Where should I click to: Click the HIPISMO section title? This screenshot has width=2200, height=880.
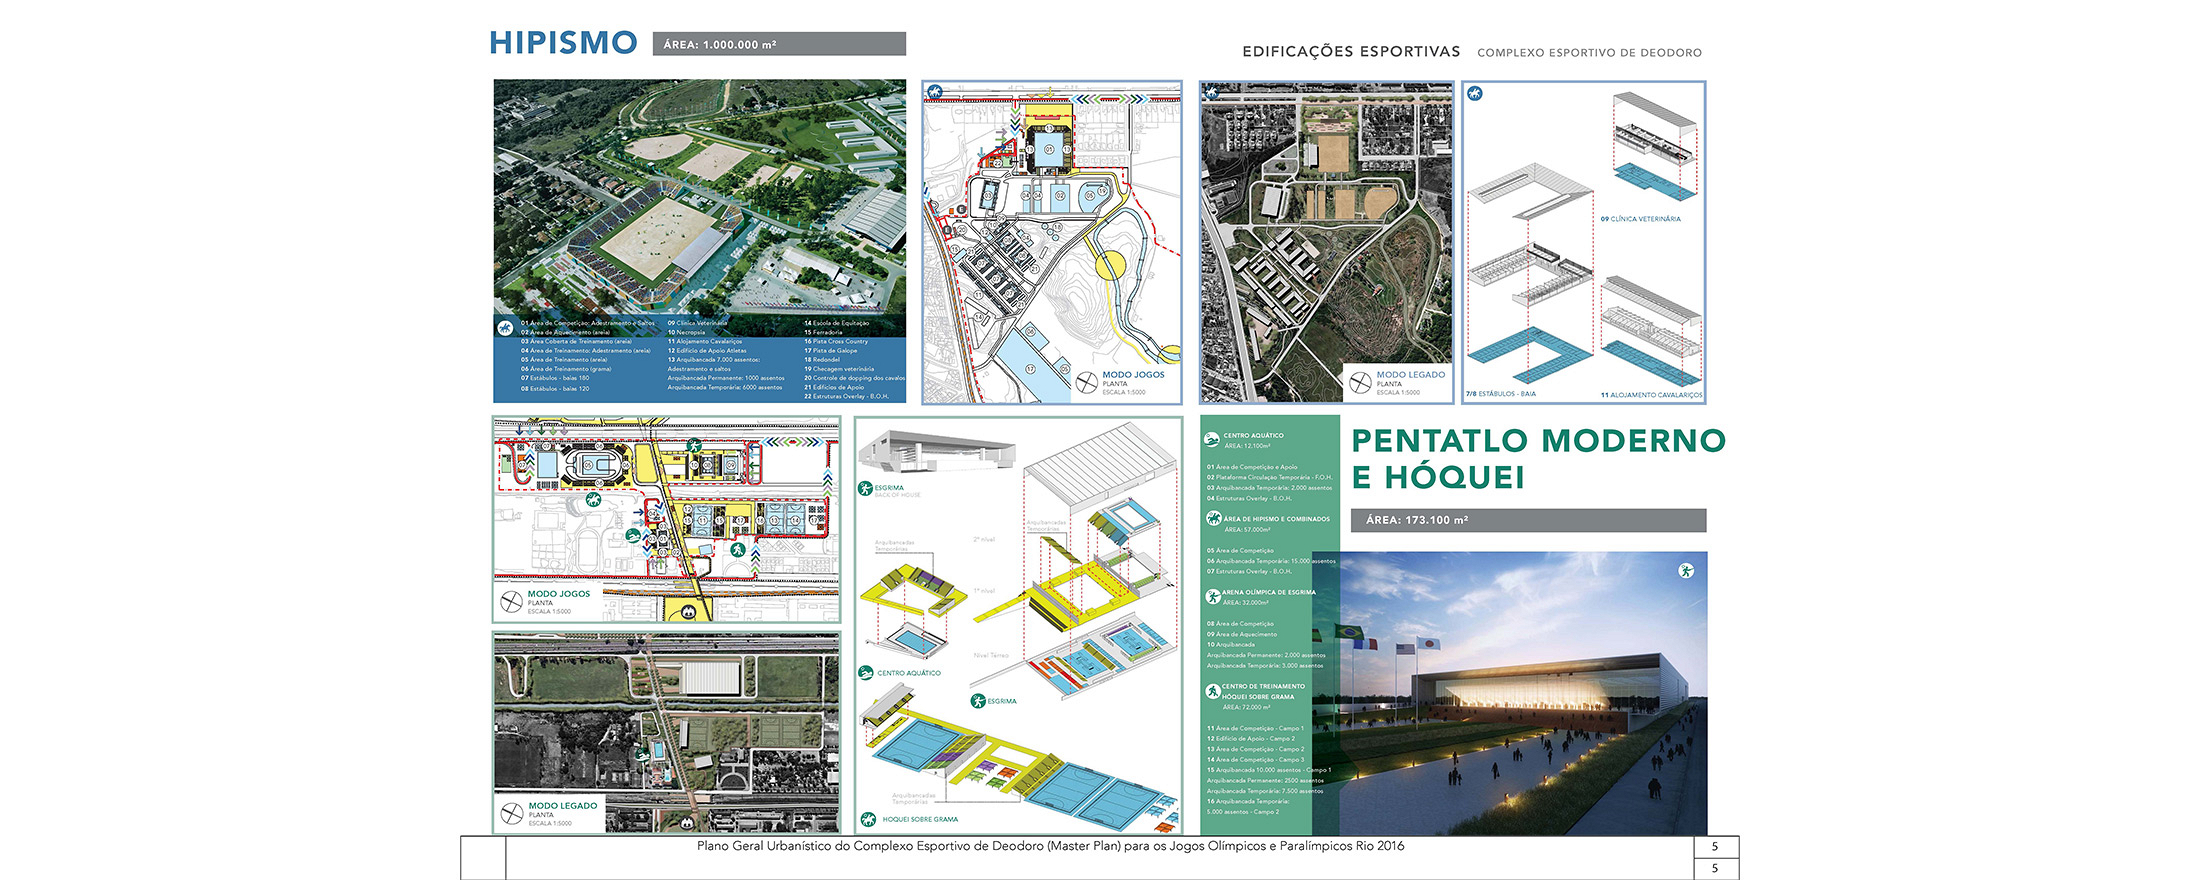coord(563,43)
